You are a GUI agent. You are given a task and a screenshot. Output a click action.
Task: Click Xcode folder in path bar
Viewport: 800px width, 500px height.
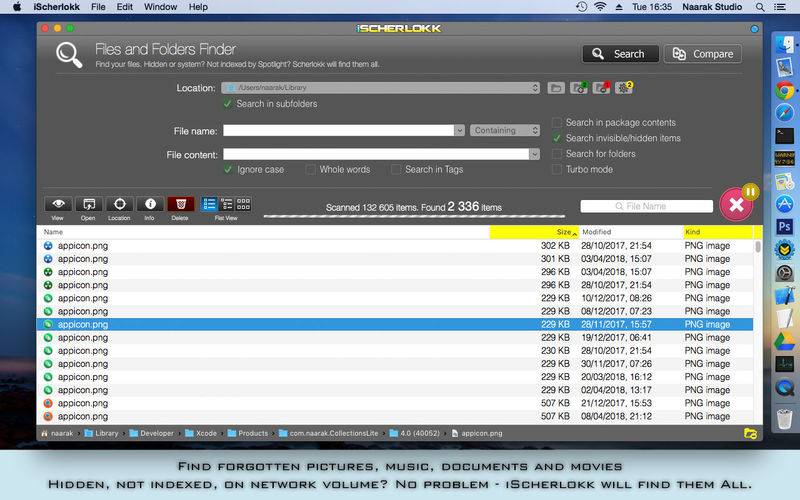point(201,434)
